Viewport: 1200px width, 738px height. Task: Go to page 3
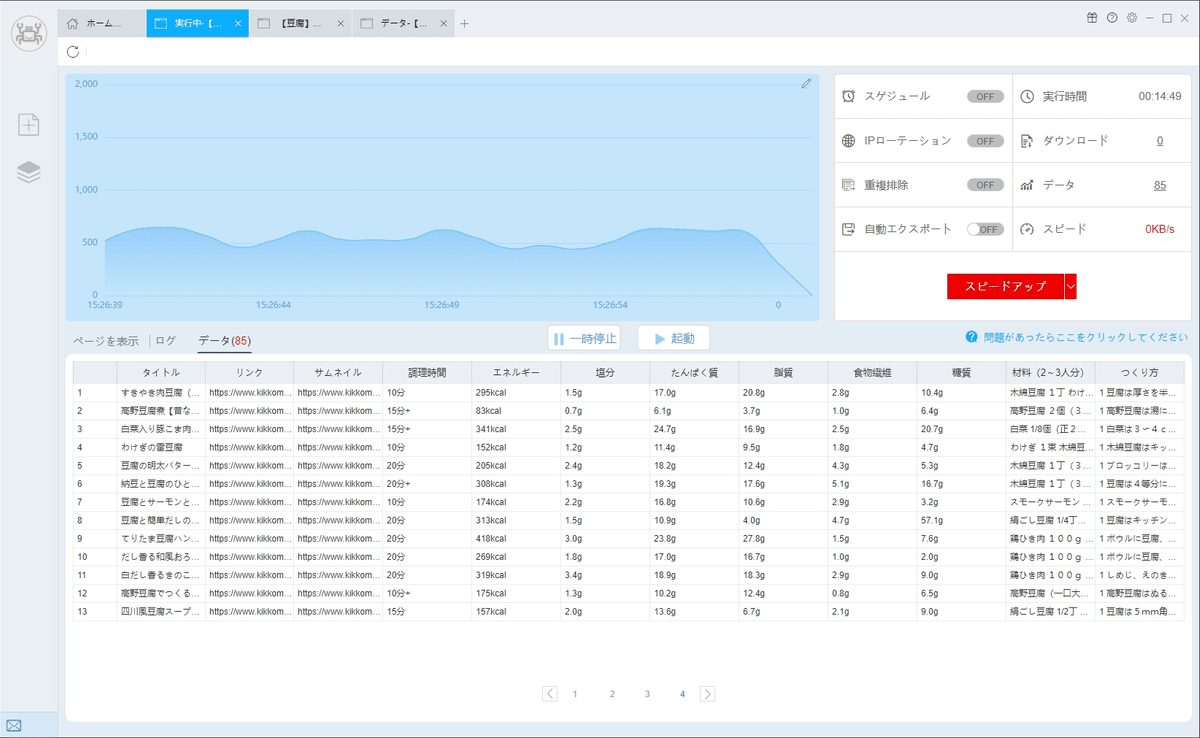tap(647, 693)
